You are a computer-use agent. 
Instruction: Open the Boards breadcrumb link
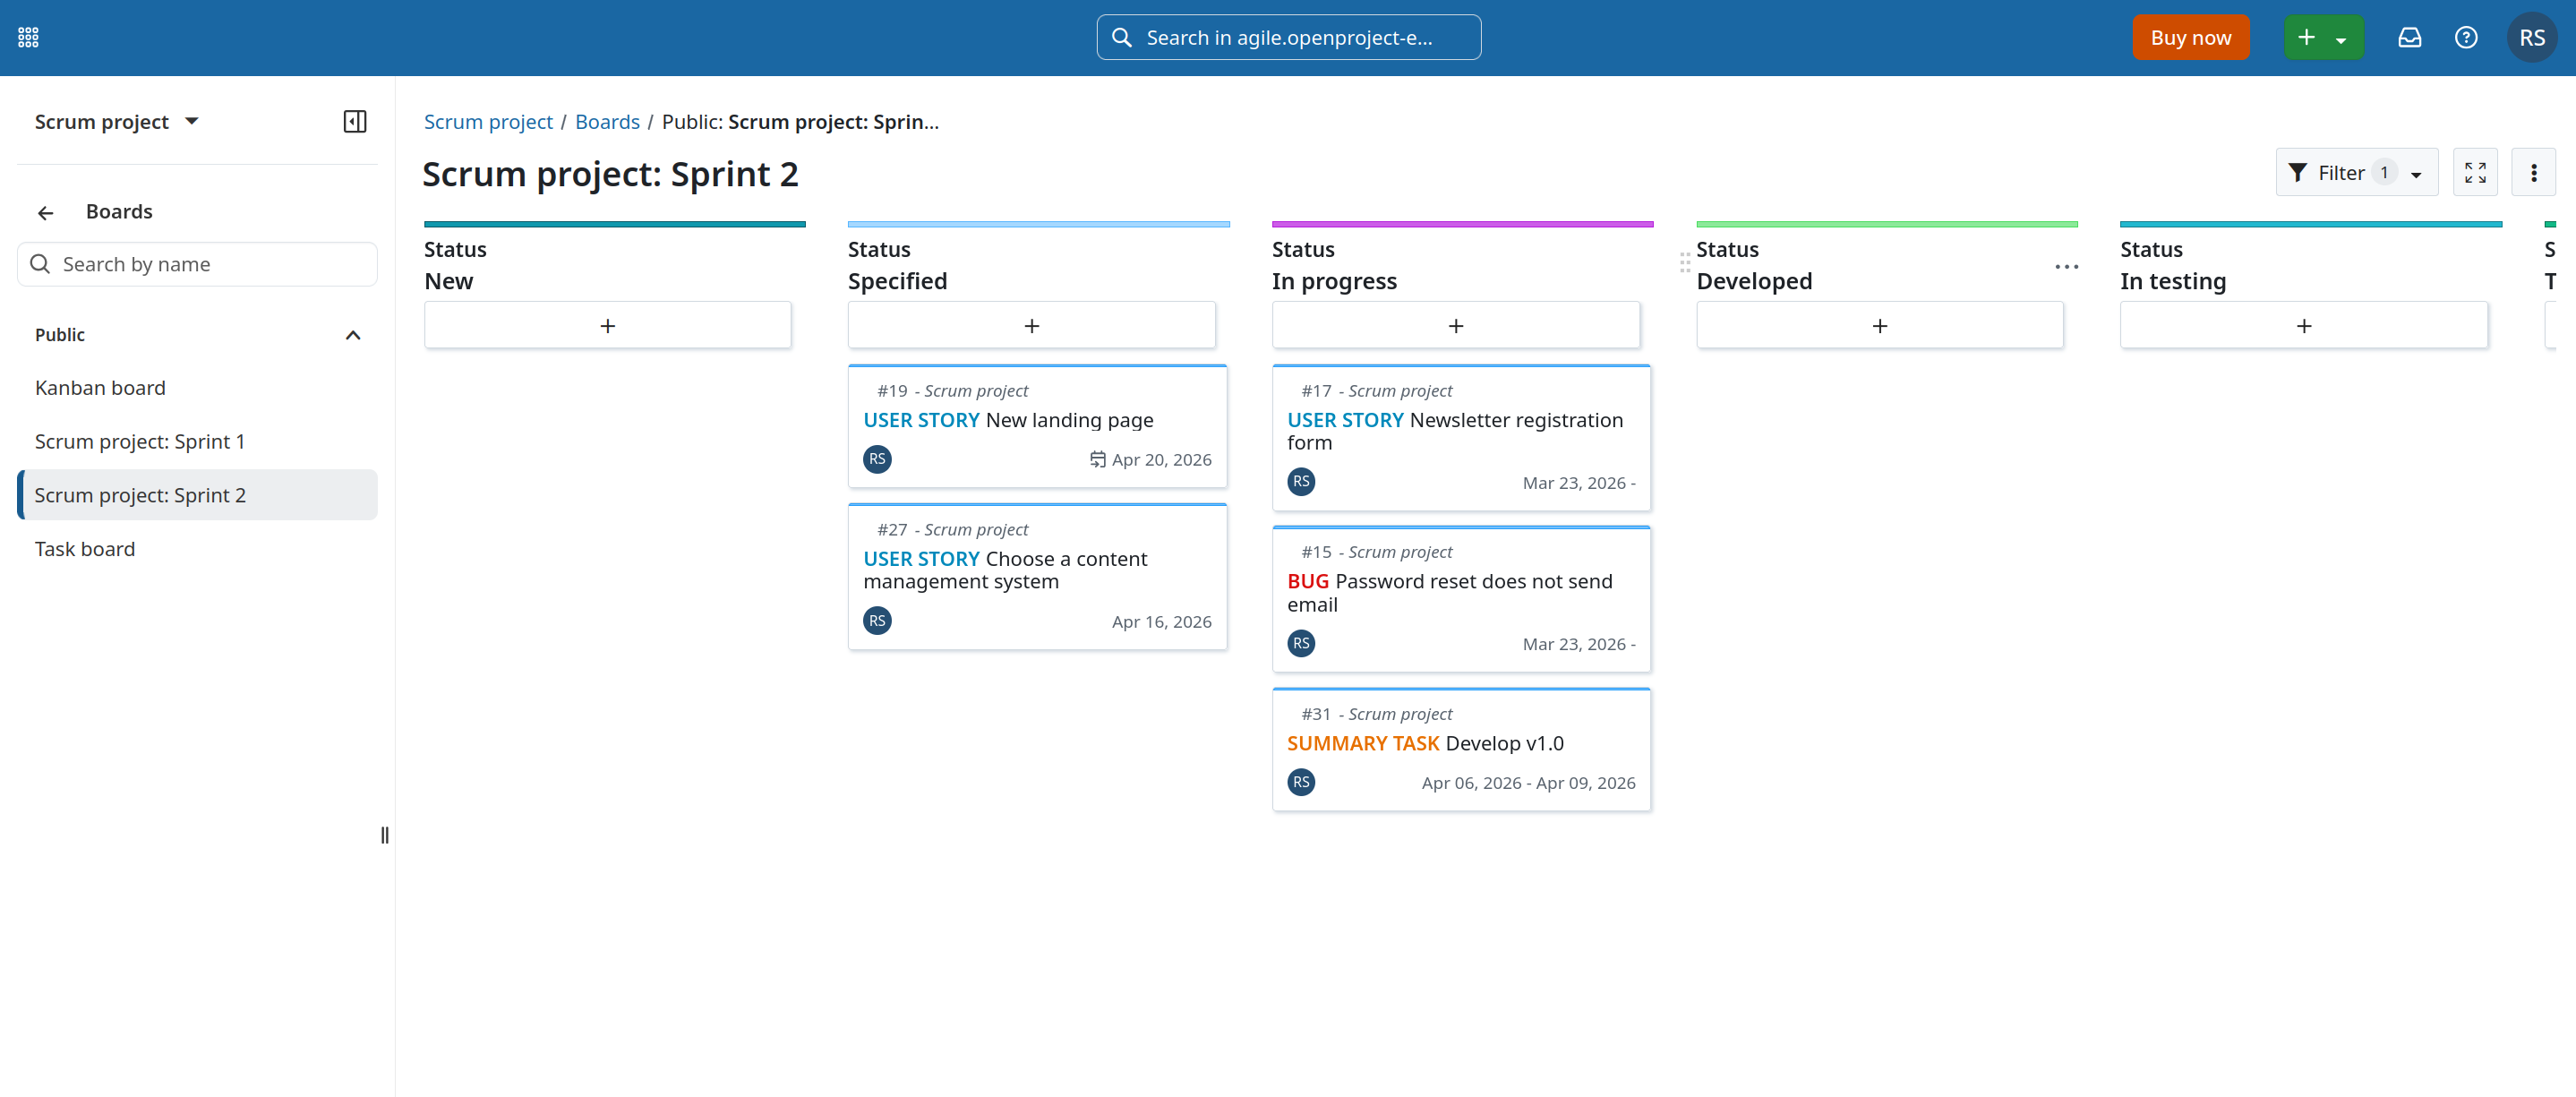pyautogui.click(x=607, y=121)
